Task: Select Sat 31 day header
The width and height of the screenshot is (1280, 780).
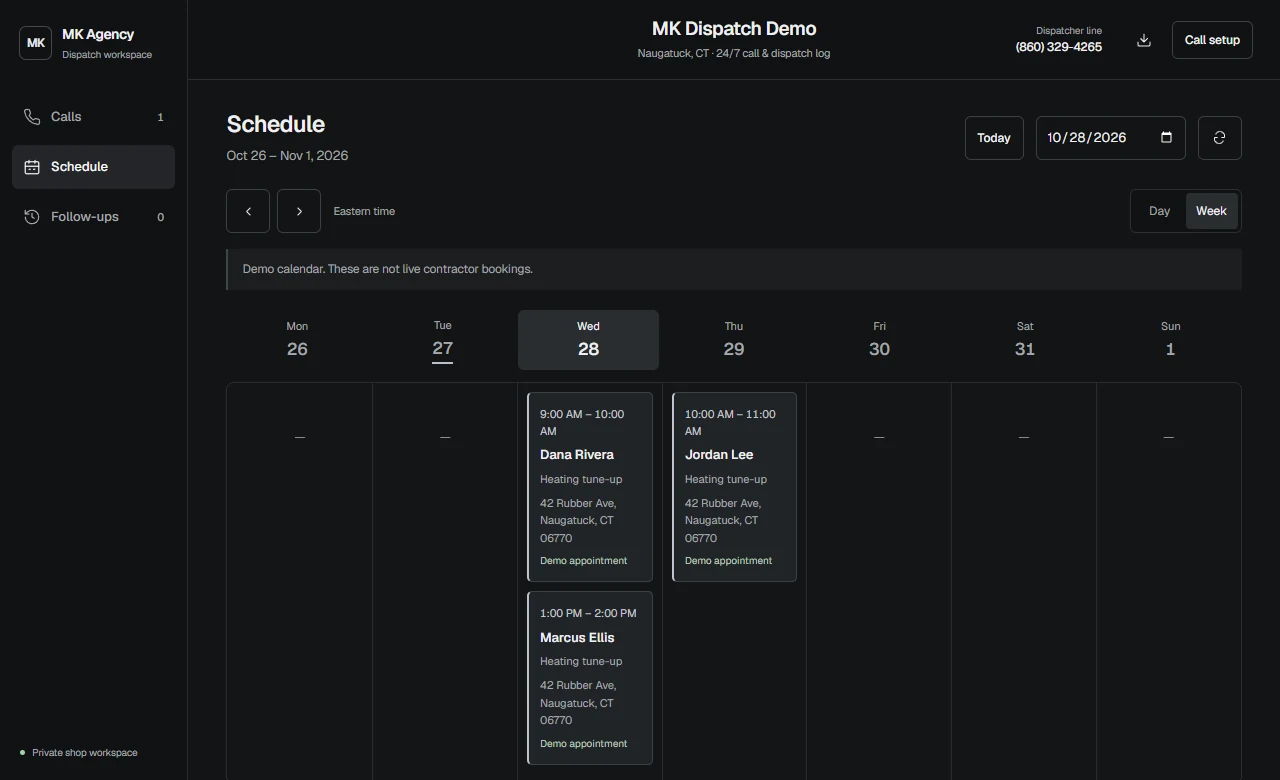Action: (1025, 340)
